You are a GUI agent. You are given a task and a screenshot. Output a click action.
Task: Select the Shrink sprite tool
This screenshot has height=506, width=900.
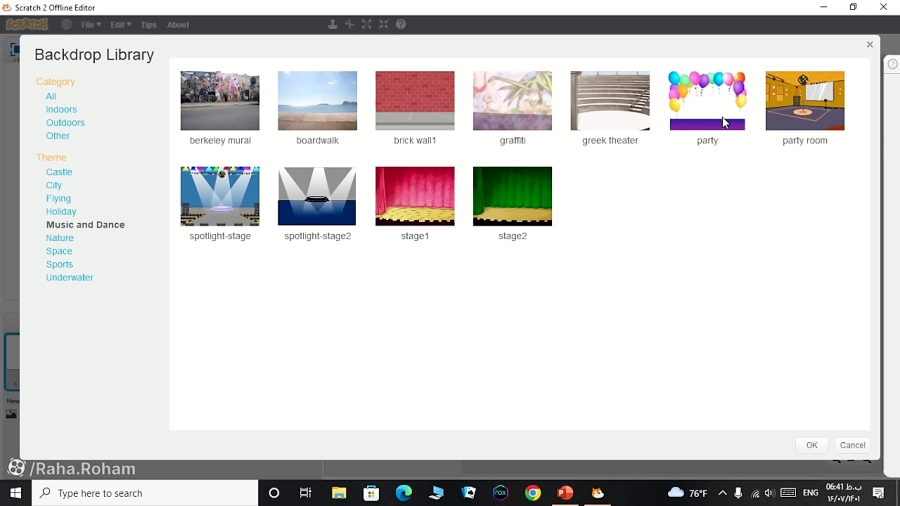click(x=384, y=24)
